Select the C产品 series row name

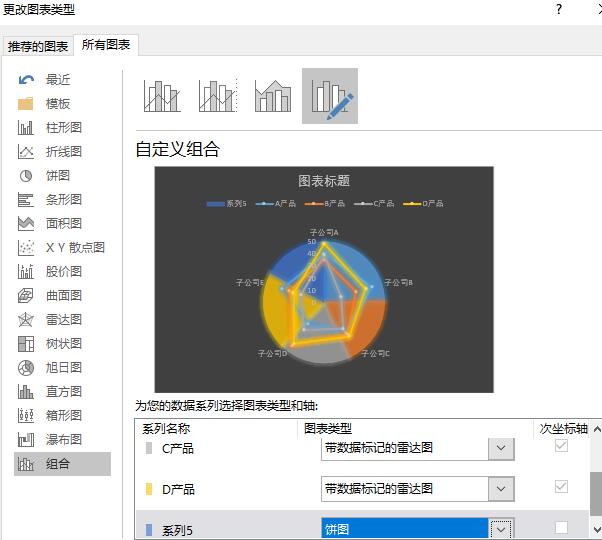click(x=178, y=448)
